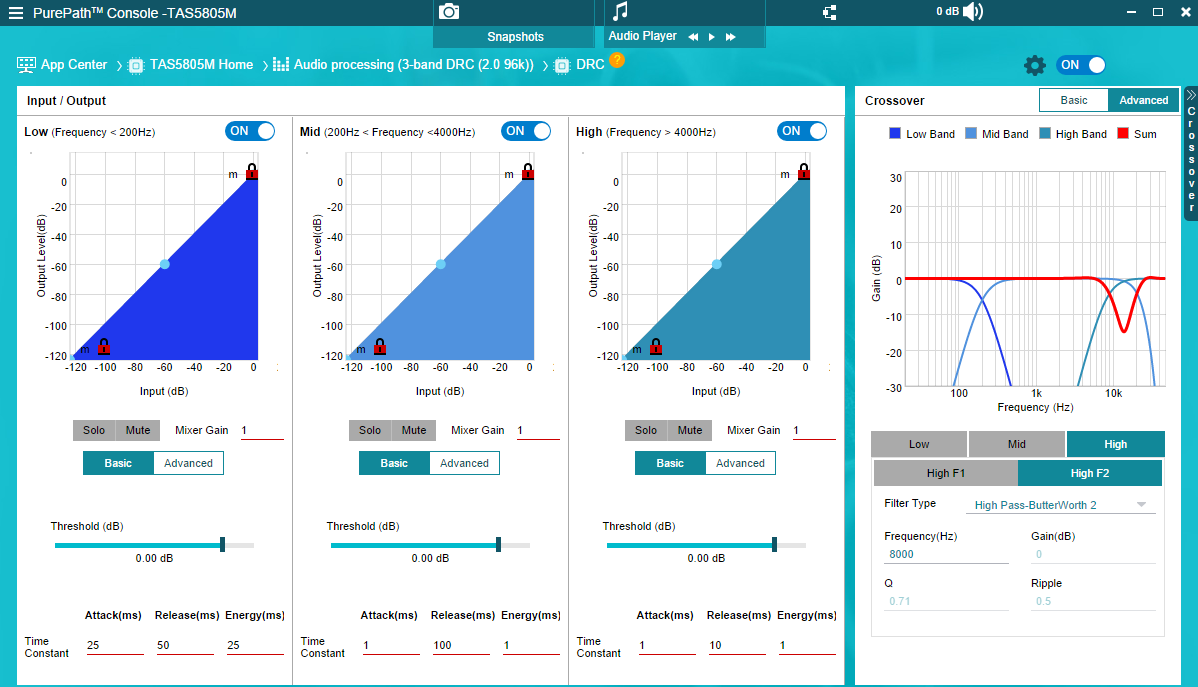This screenshot has width=1198, height=687.
Task: Click upper red lock on High band graph
Action: click(803, 171)
